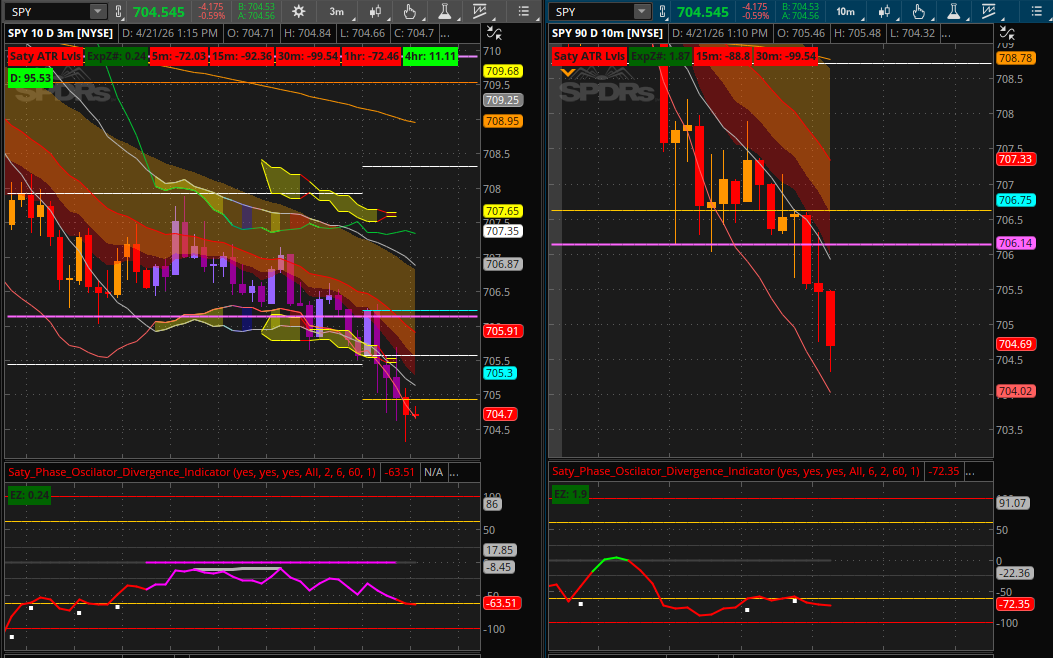Open patterns icon in right chart toolbar

(990, 11)
